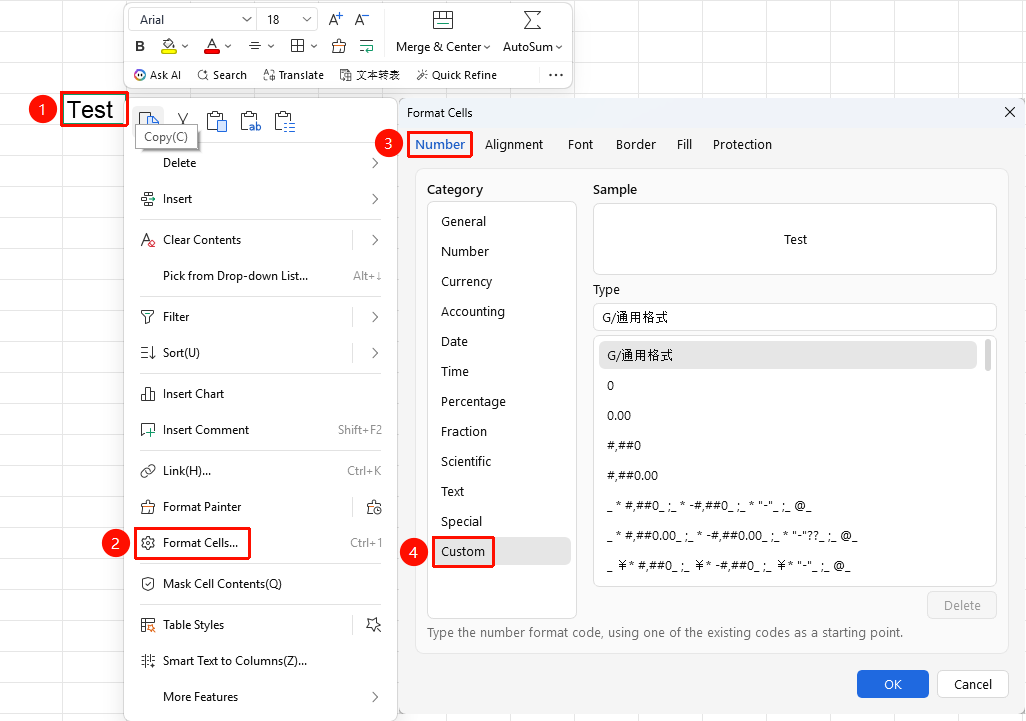Click the increase font size icon
Viewport: 1026px width, 721px height.
335,20
